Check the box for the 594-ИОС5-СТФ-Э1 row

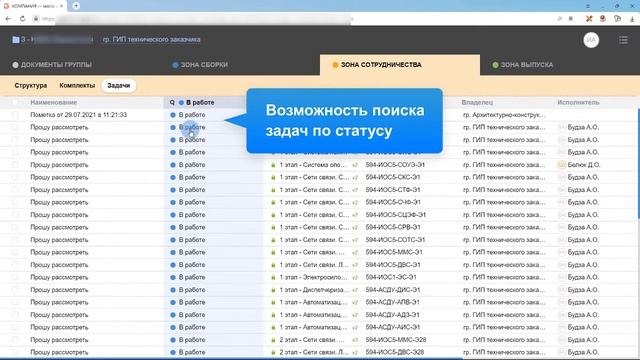coord(15,190)
